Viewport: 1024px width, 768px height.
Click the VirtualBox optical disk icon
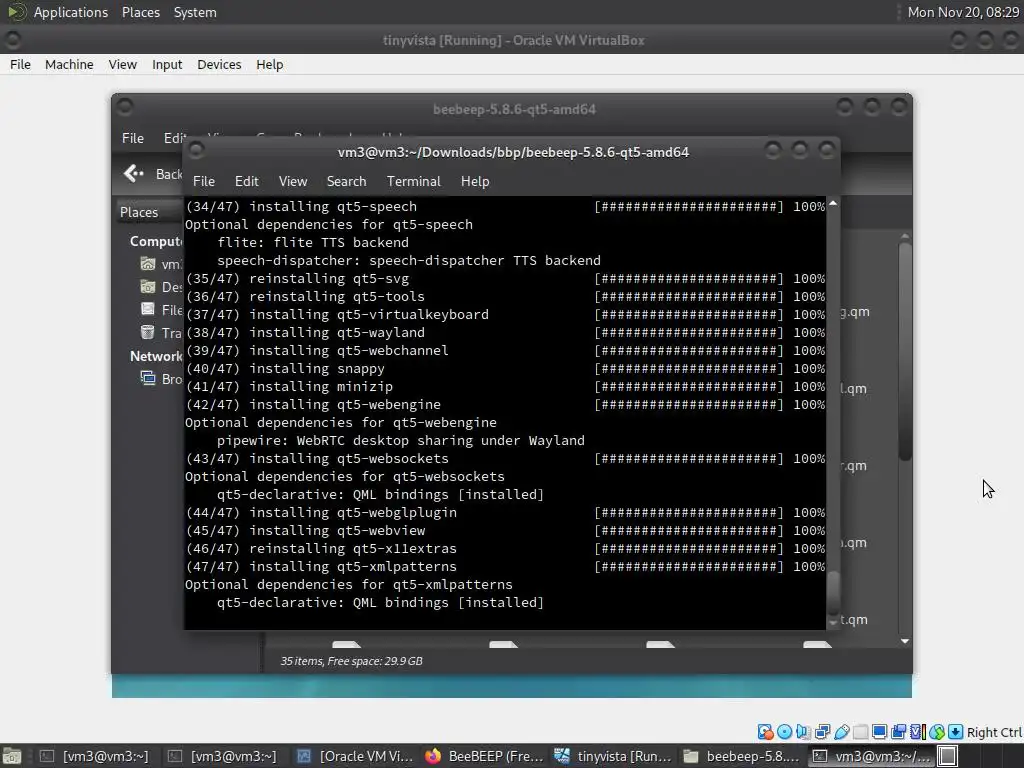click(x=784, y=732)
